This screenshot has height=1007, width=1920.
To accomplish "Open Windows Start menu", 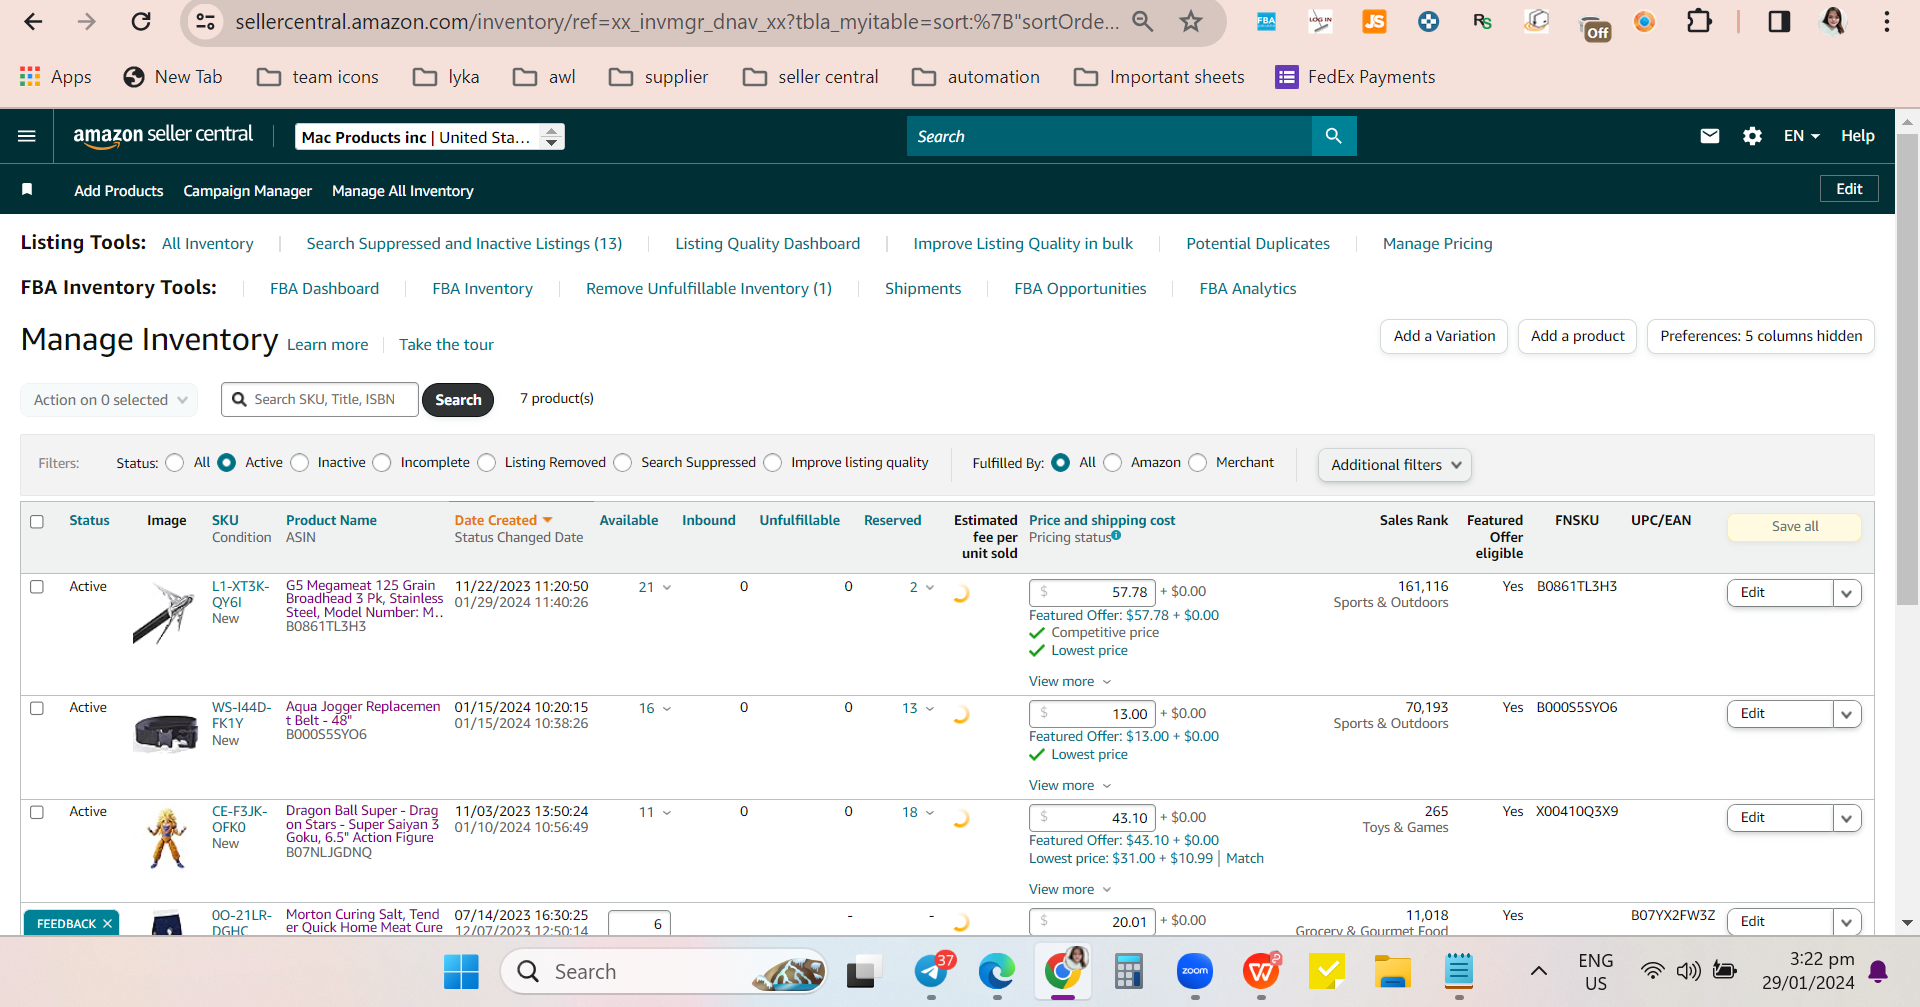I will pos(461,971).
